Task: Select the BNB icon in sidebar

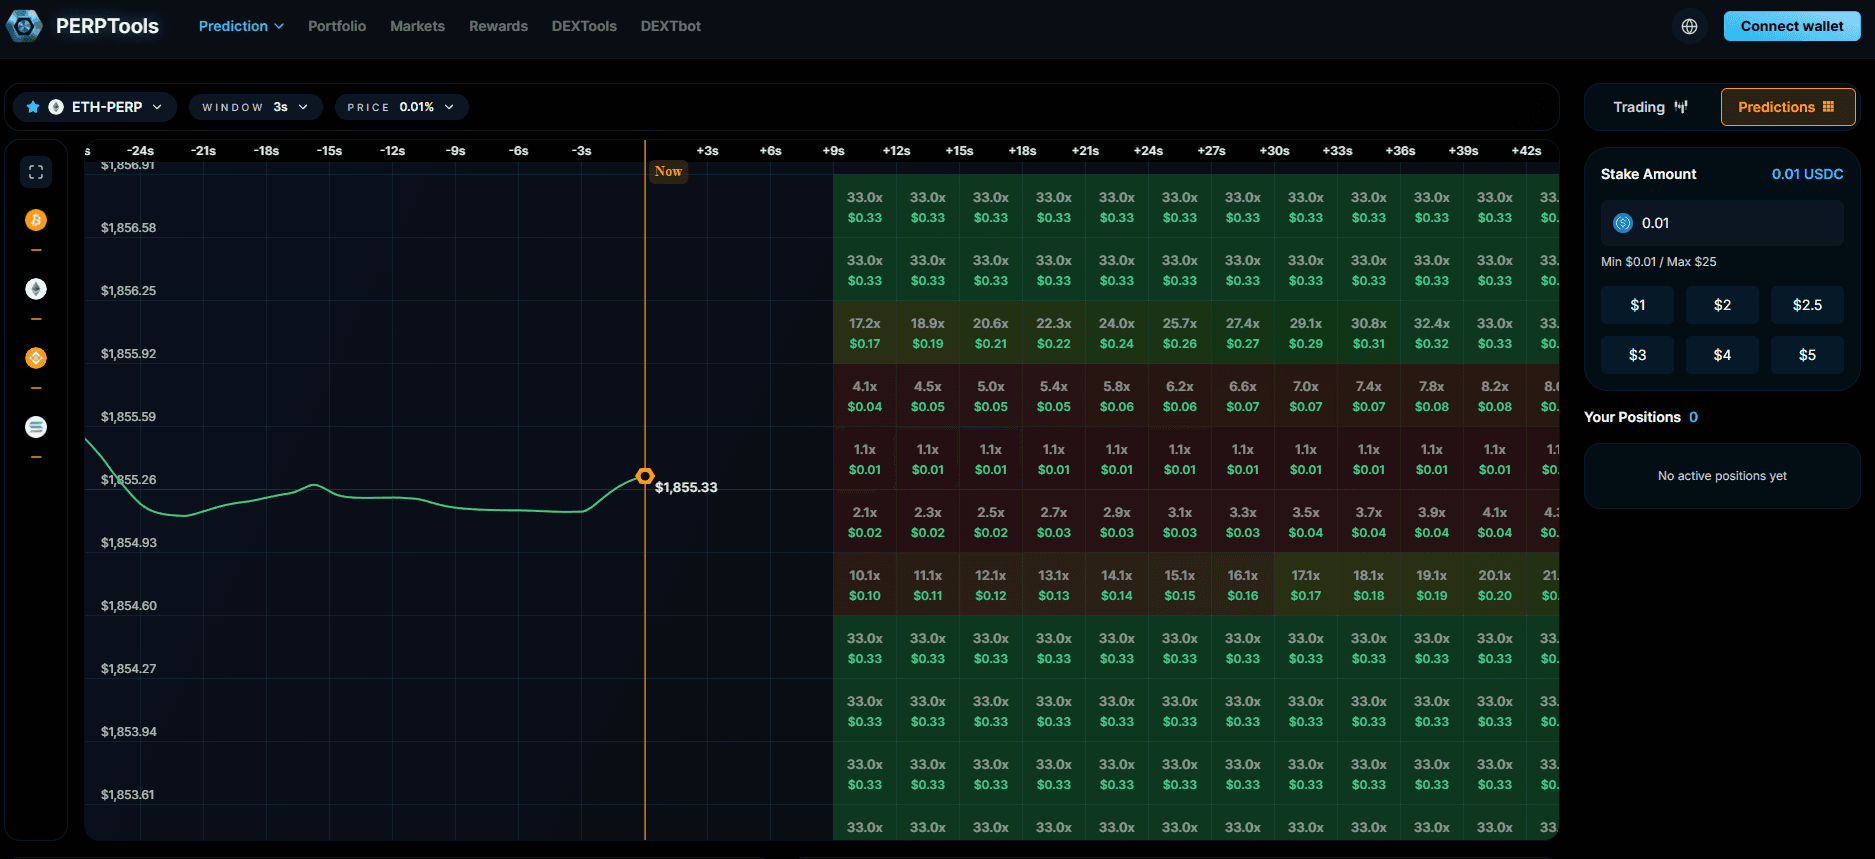Action: pyautogui.click(x=36, y=358)
